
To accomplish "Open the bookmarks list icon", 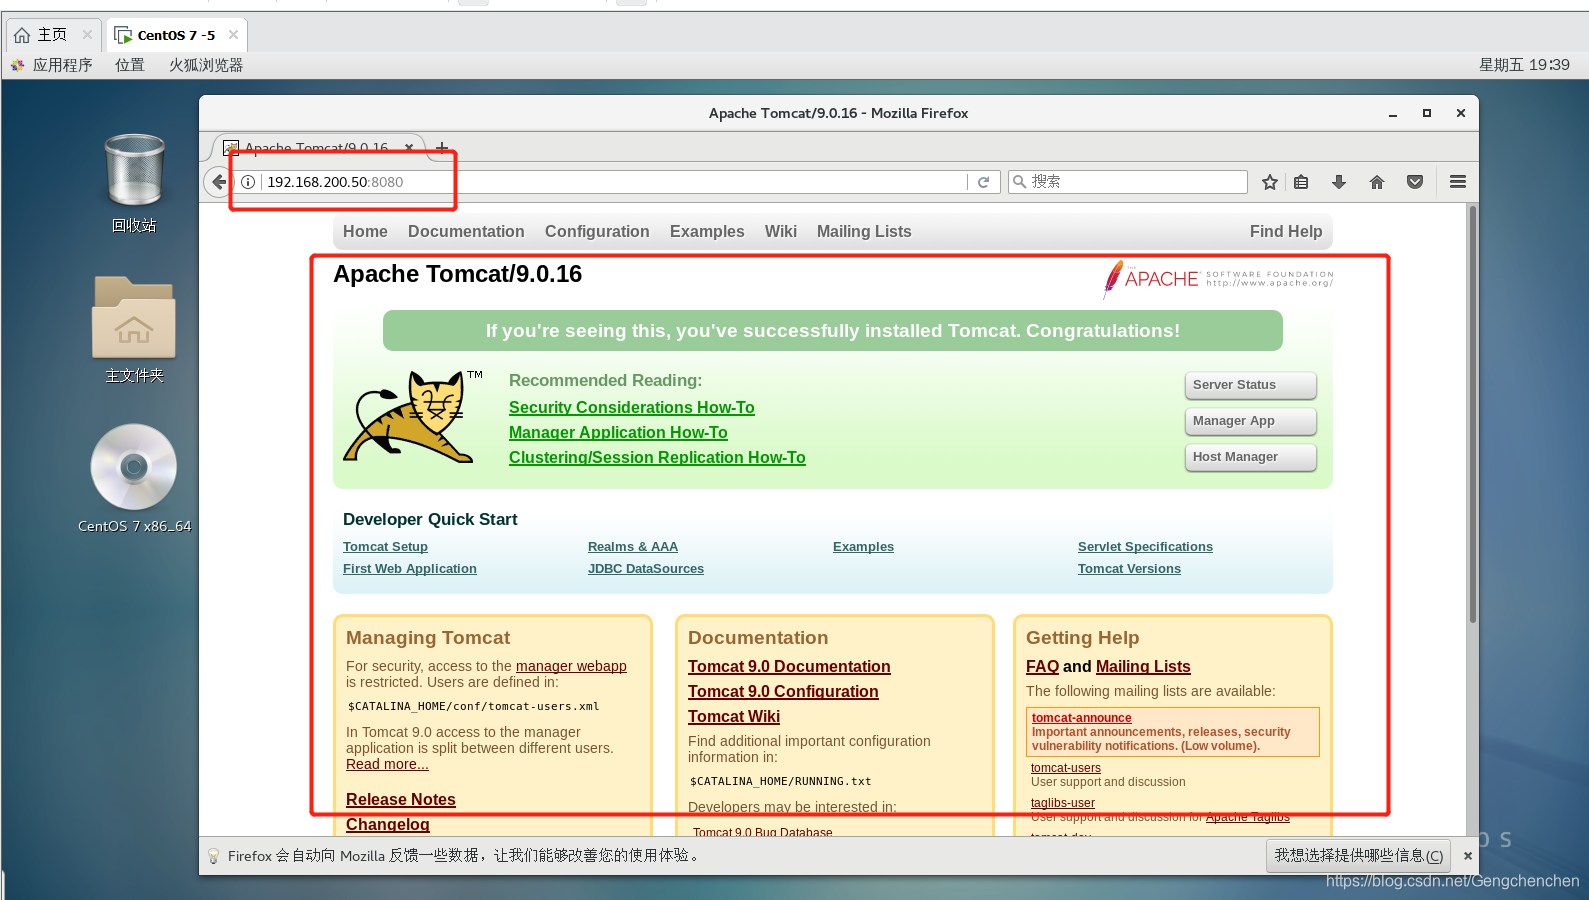I will pyautogui.click(x=1301, y=182).
